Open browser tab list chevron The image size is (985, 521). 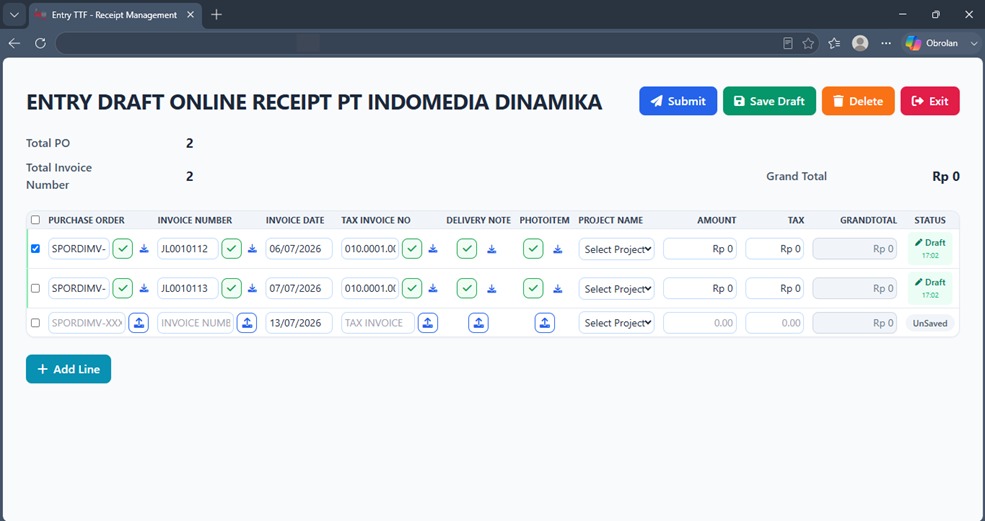click(14, 14)
